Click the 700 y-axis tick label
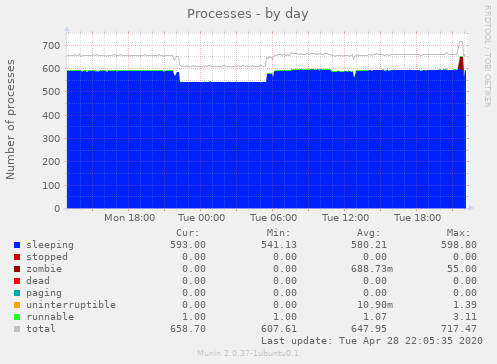Viewport: 497px width, 364px height. 51,46
